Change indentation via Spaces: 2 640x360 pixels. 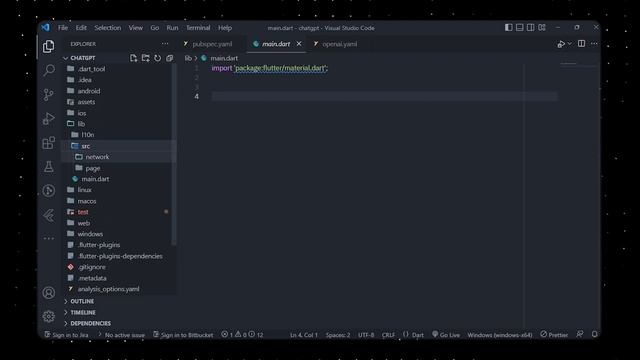(338, 335)
